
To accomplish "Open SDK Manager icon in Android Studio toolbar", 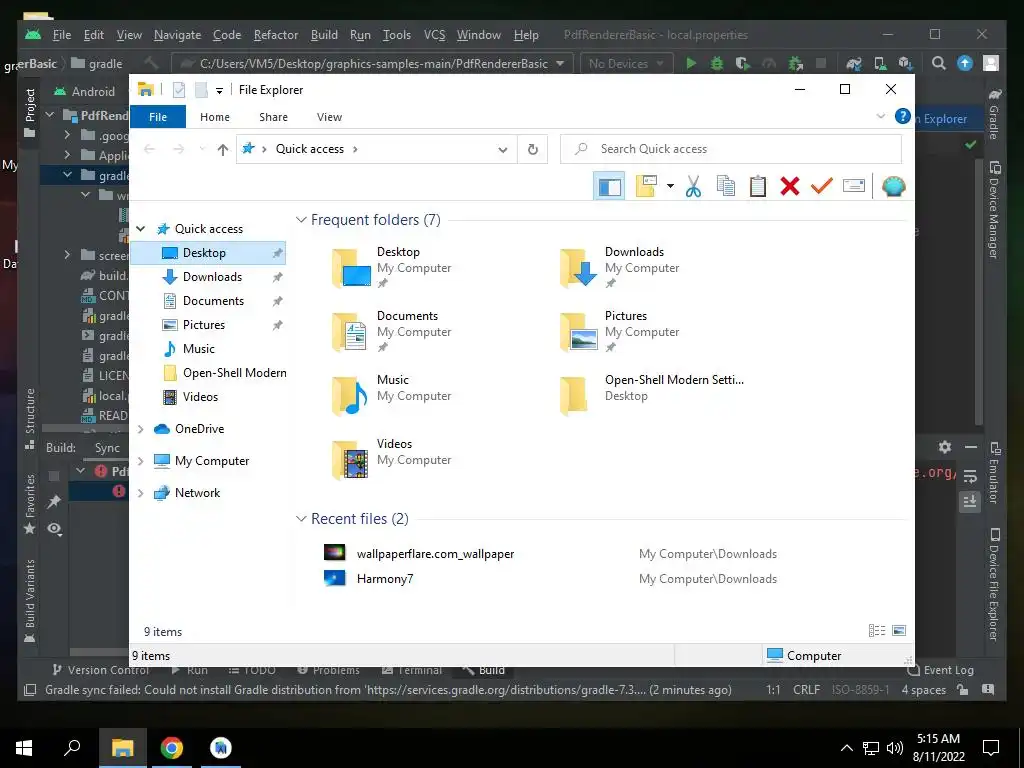I will click(905, 63).
